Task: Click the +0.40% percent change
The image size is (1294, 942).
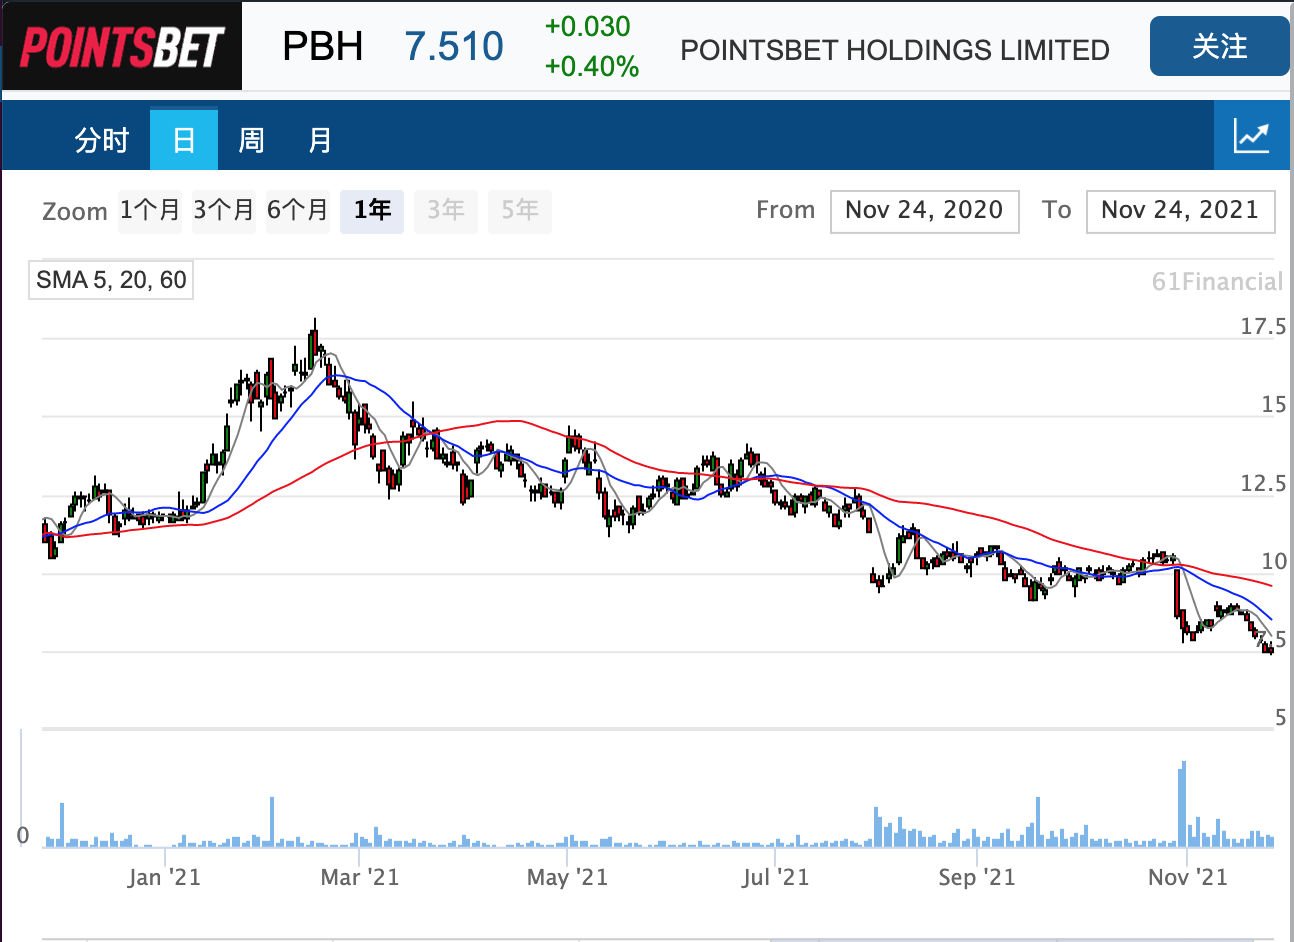Action: [591, 66]
